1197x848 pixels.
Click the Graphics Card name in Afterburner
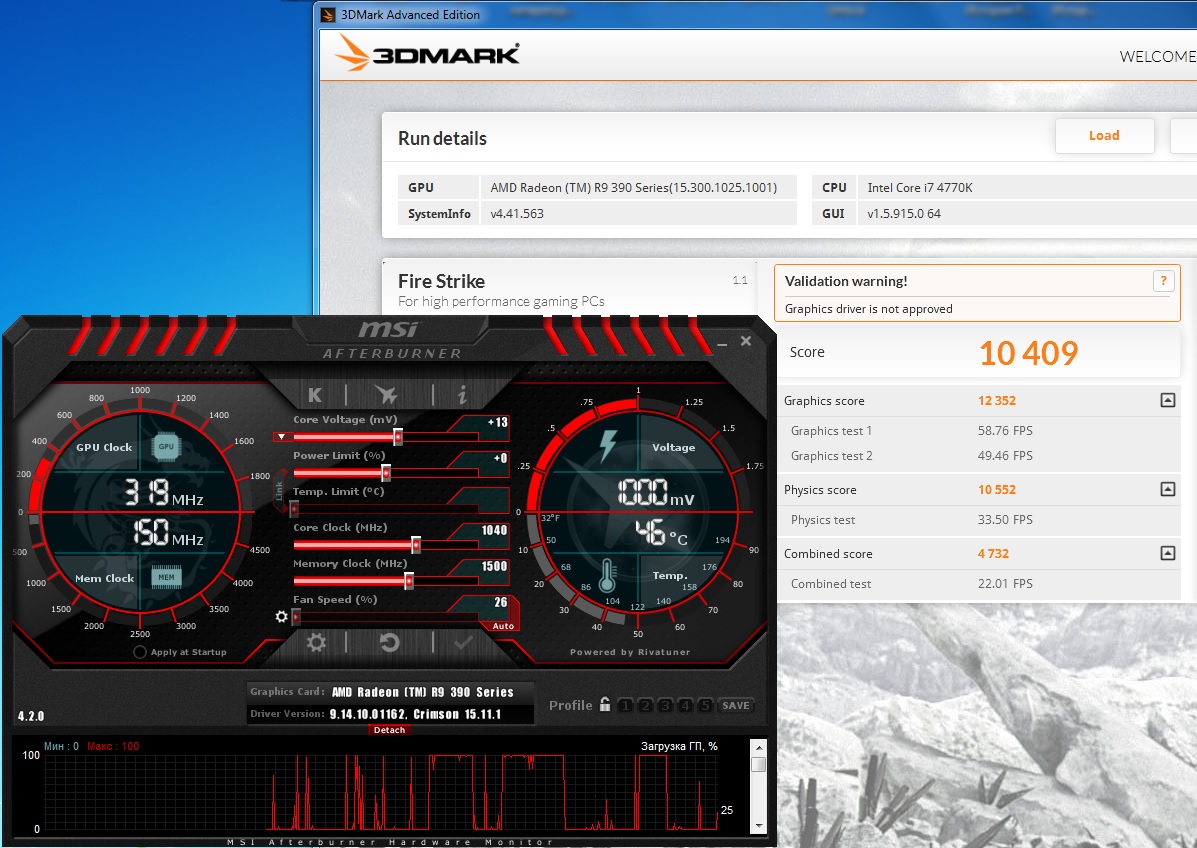pyautogui.click(x=422, y=692)
